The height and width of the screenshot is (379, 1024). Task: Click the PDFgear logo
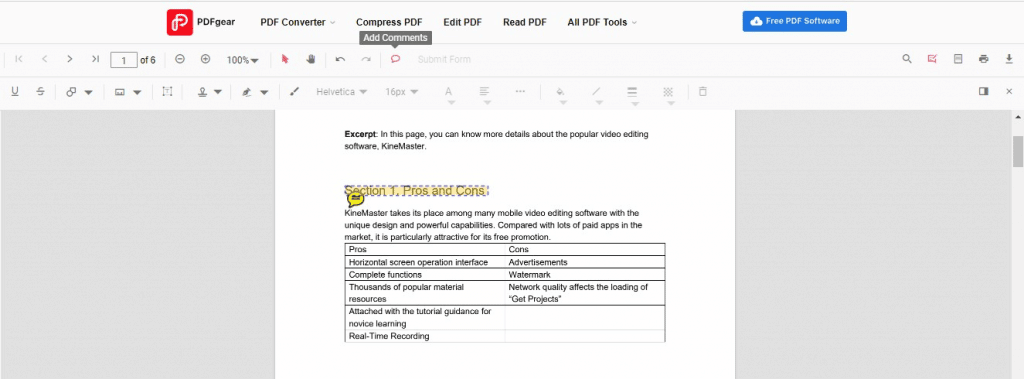(201, 22)
